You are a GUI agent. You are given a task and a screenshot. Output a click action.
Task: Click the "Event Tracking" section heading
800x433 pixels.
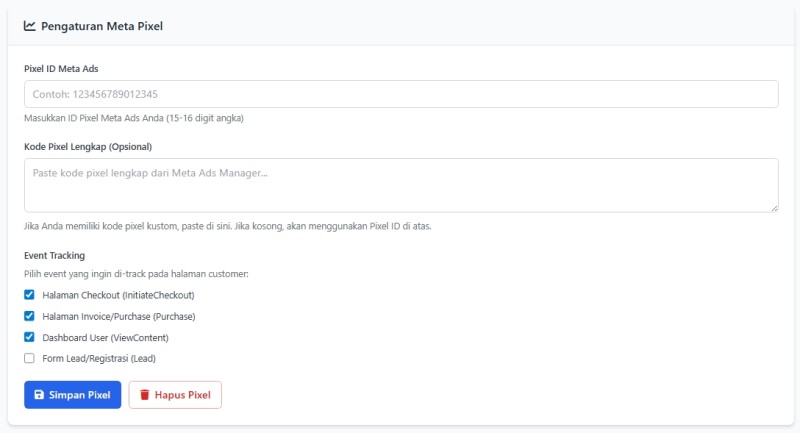coord(54,255)
